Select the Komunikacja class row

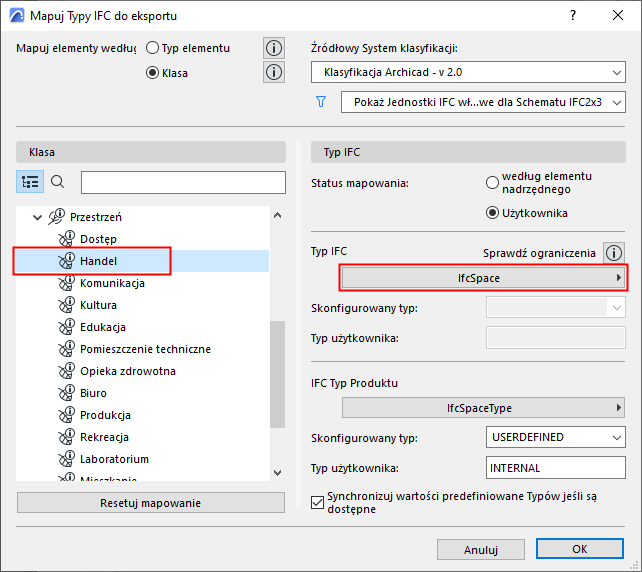pyautogui.click(x=142, y=283)
